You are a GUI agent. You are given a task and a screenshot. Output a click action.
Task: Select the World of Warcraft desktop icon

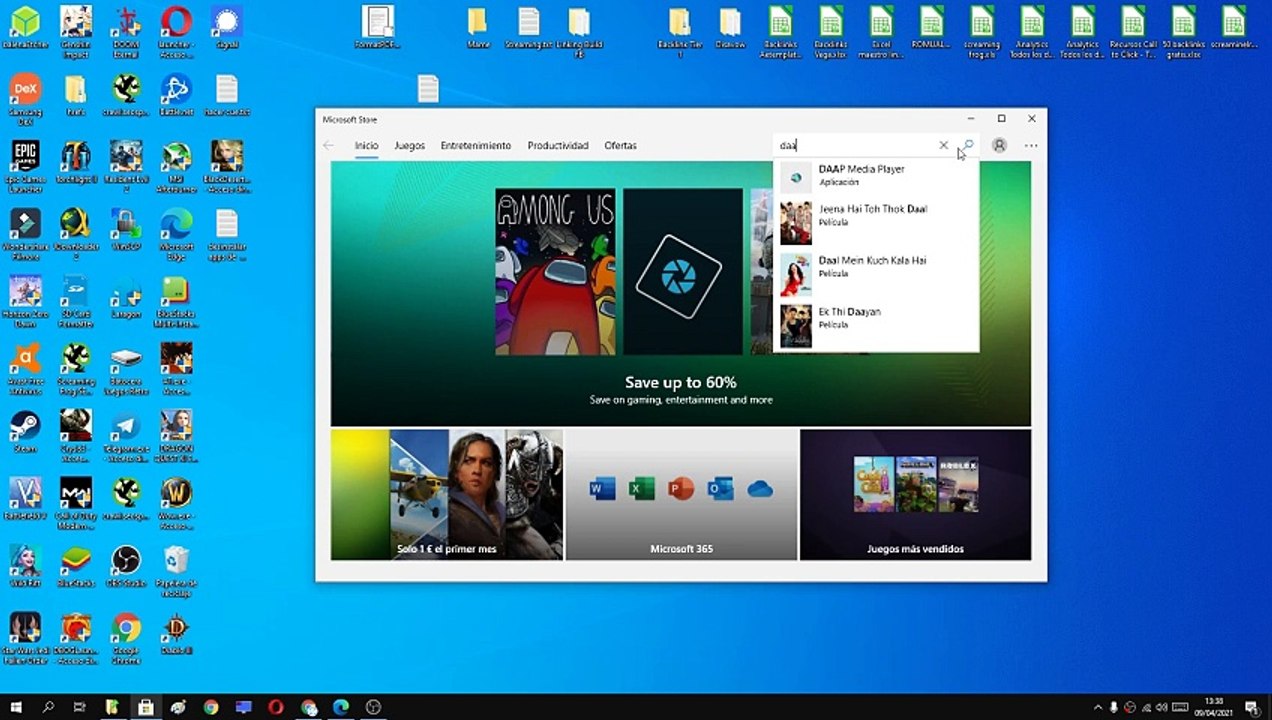pos(176,503)
